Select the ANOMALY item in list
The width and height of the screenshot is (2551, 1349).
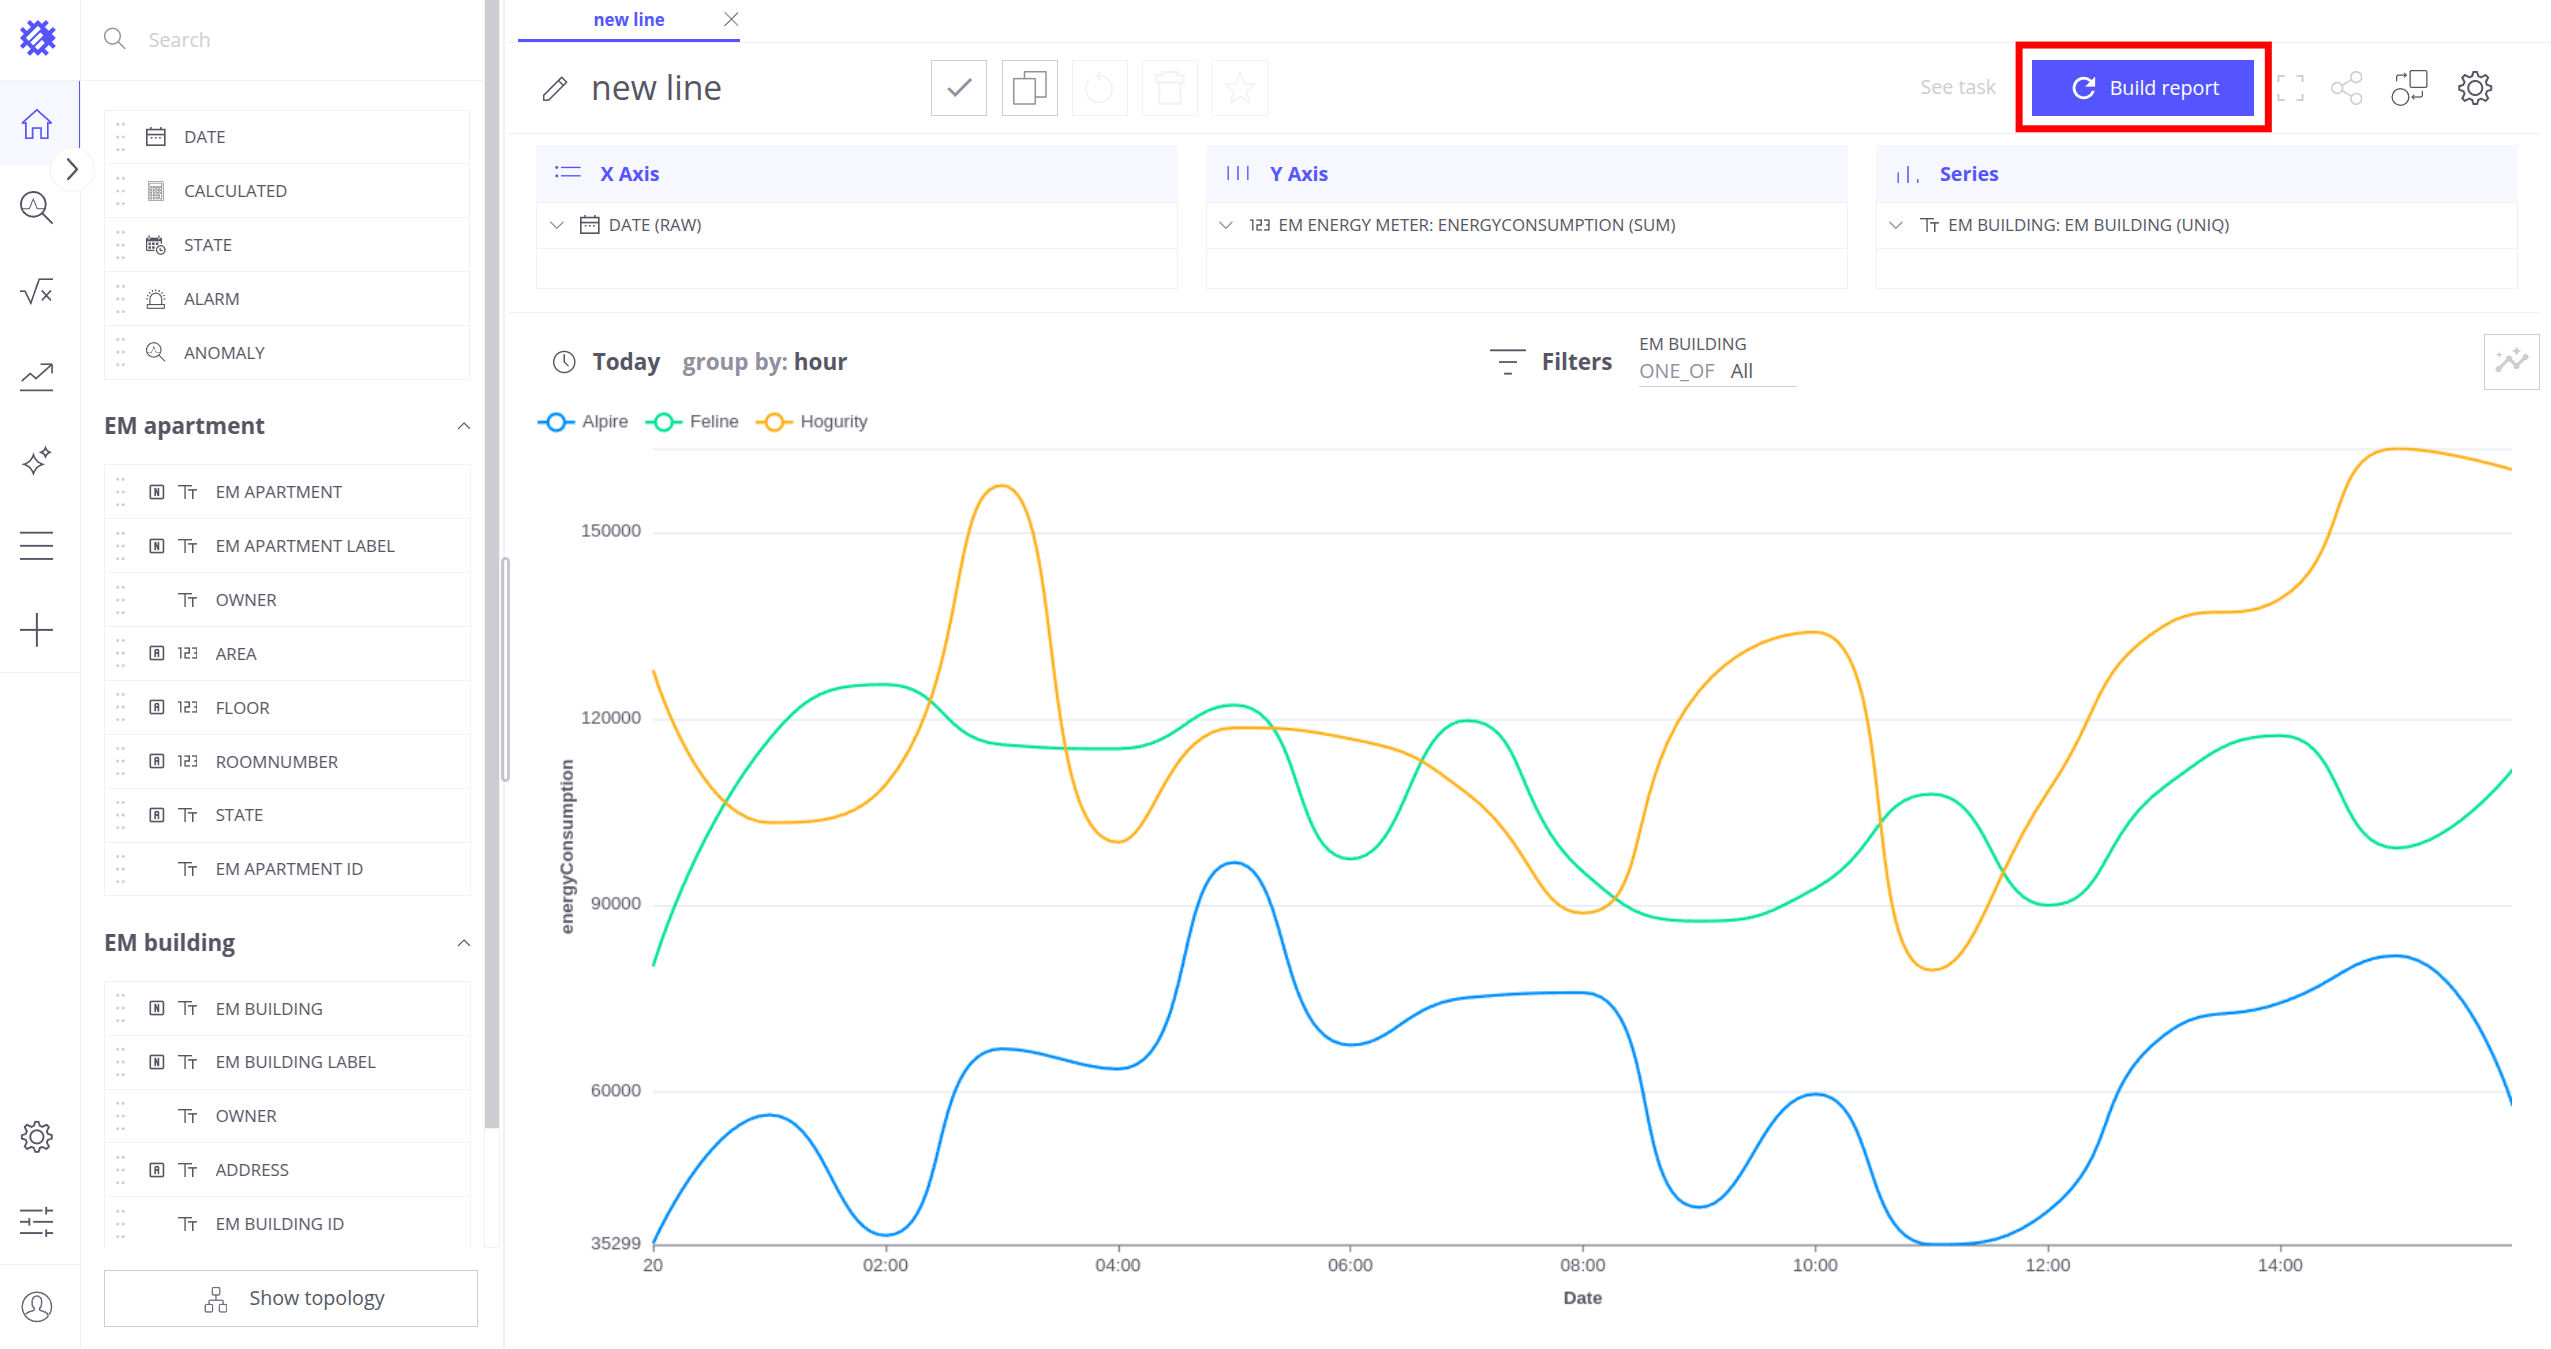tap(224, 353)
